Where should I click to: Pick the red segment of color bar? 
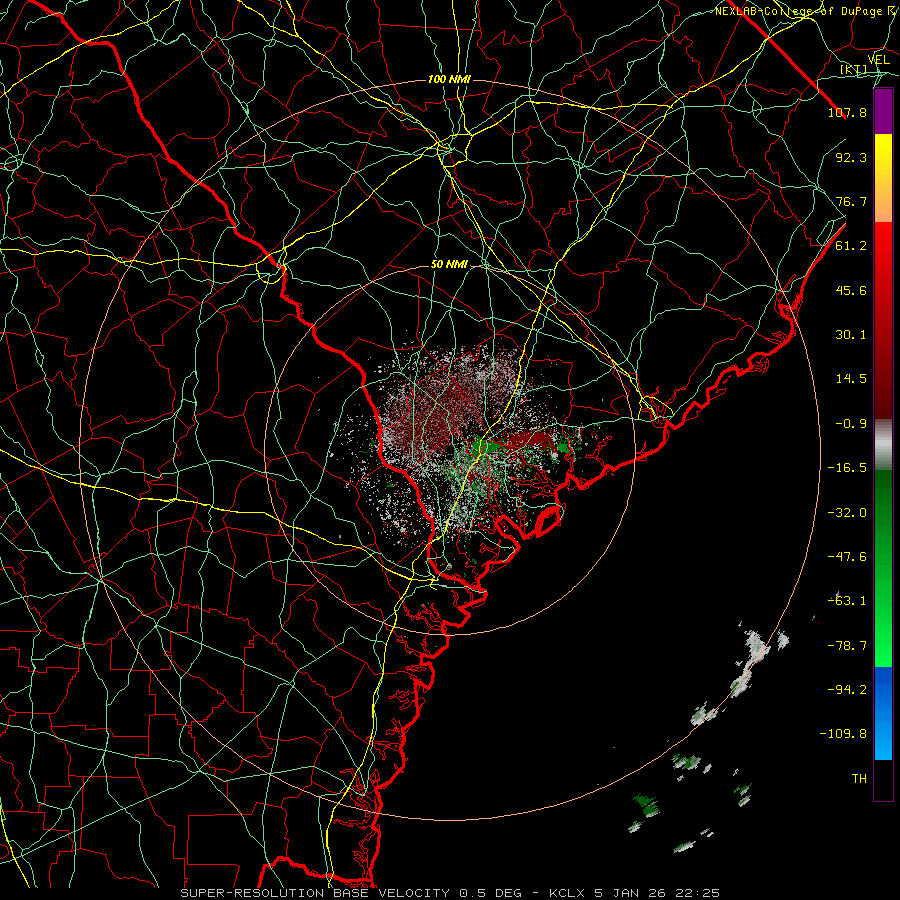[x=883, y=320]
